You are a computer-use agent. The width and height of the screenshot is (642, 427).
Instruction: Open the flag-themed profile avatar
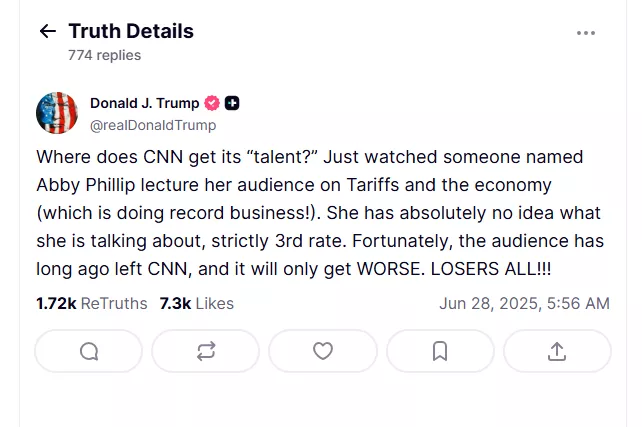coord(57,113)
